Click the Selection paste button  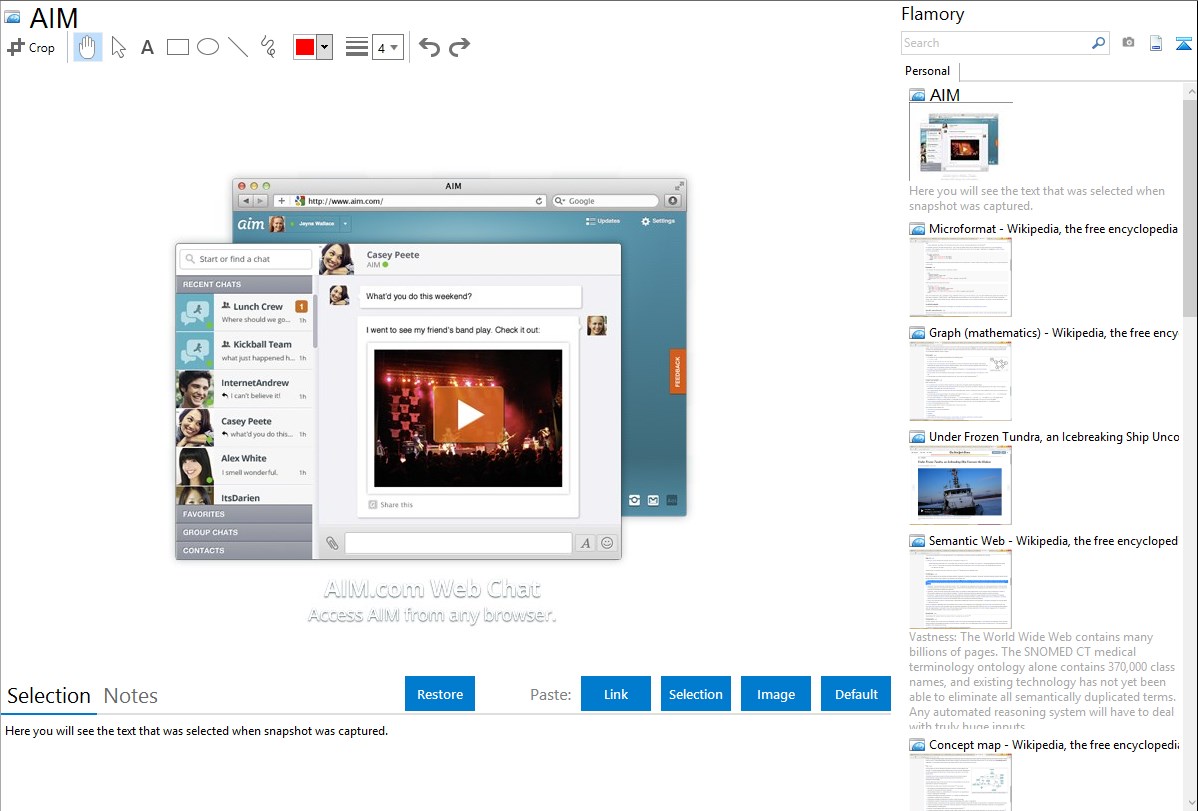(x=696, y=694)
